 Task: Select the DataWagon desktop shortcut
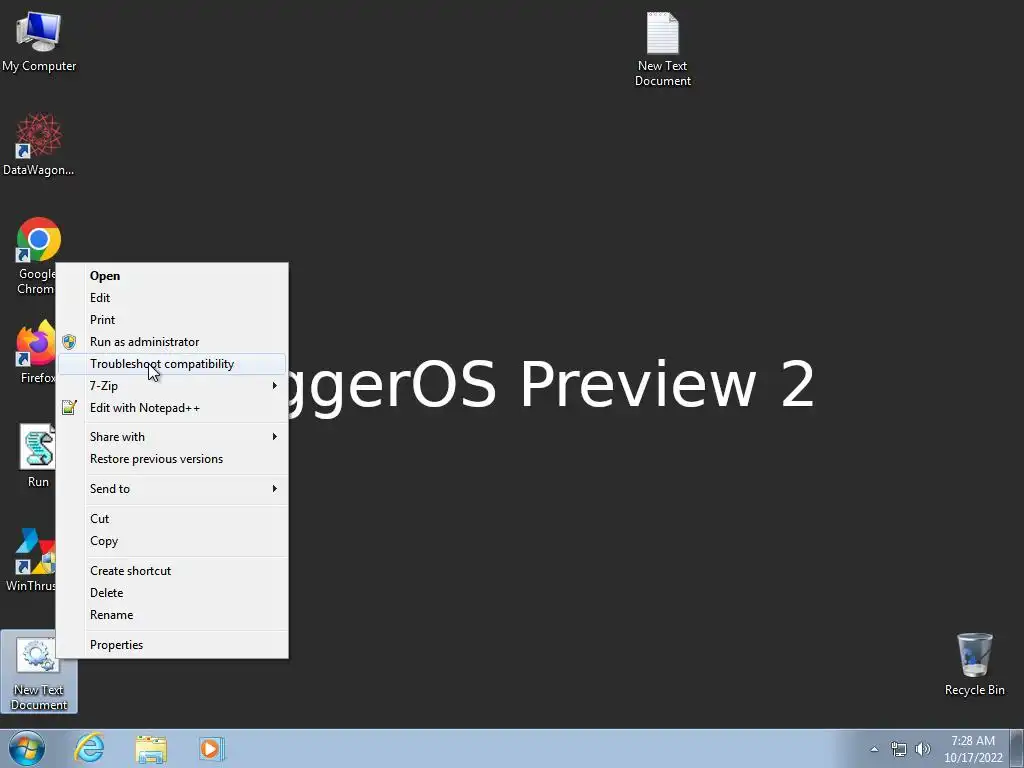(x=39, y=144)
